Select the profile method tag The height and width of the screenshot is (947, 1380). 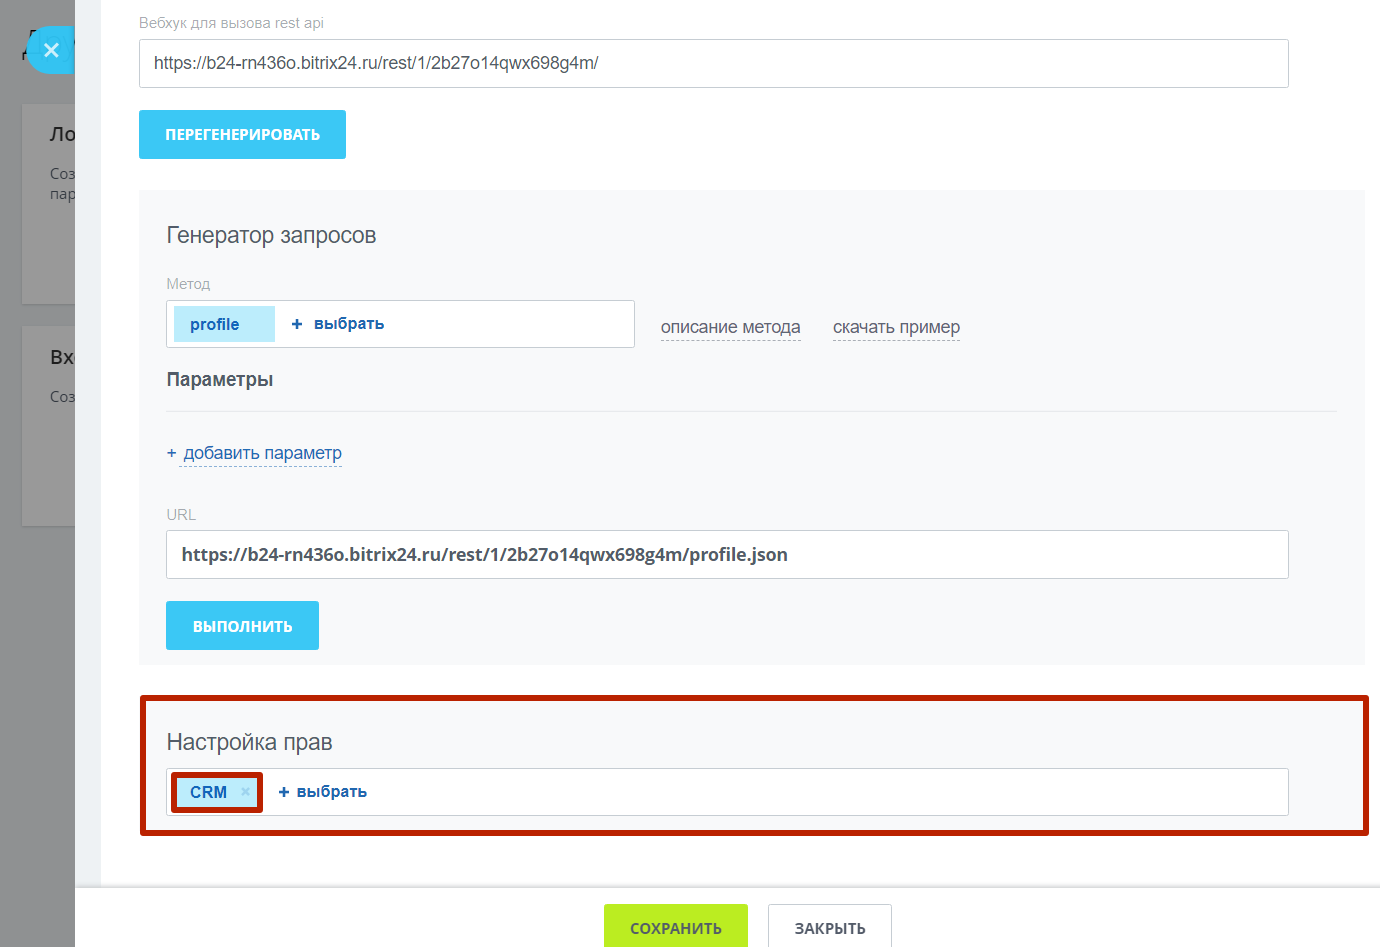coord(224,324)
